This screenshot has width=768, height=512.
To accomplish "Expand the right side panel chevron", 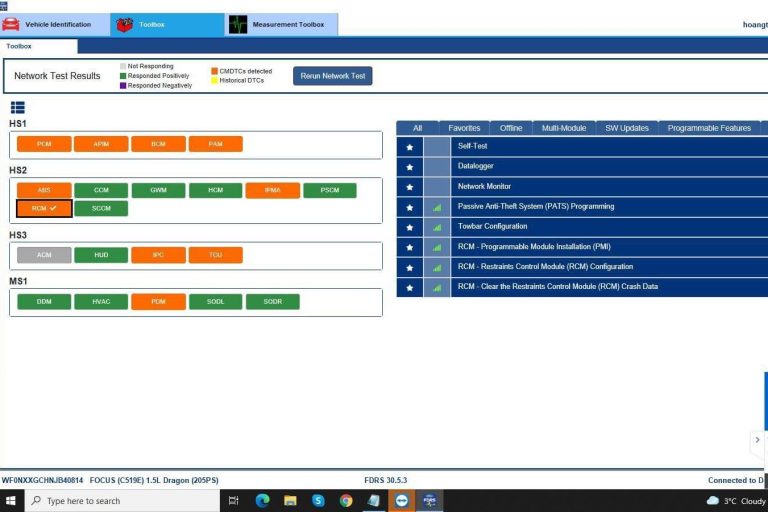I will point(757,440).
